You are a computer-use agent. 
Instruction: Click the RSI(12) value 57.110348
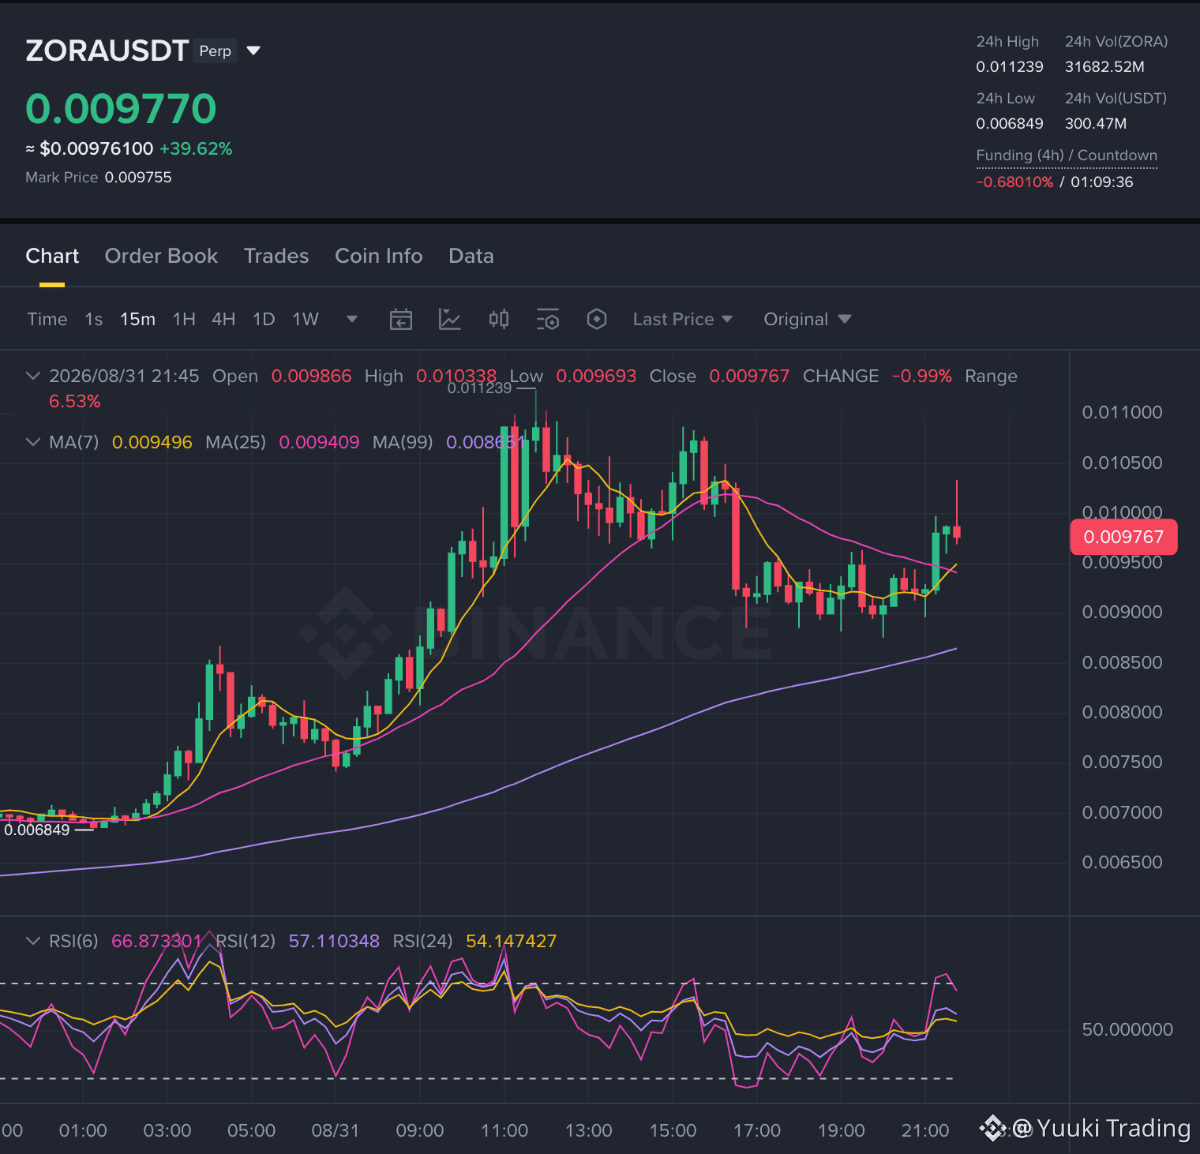334,941
